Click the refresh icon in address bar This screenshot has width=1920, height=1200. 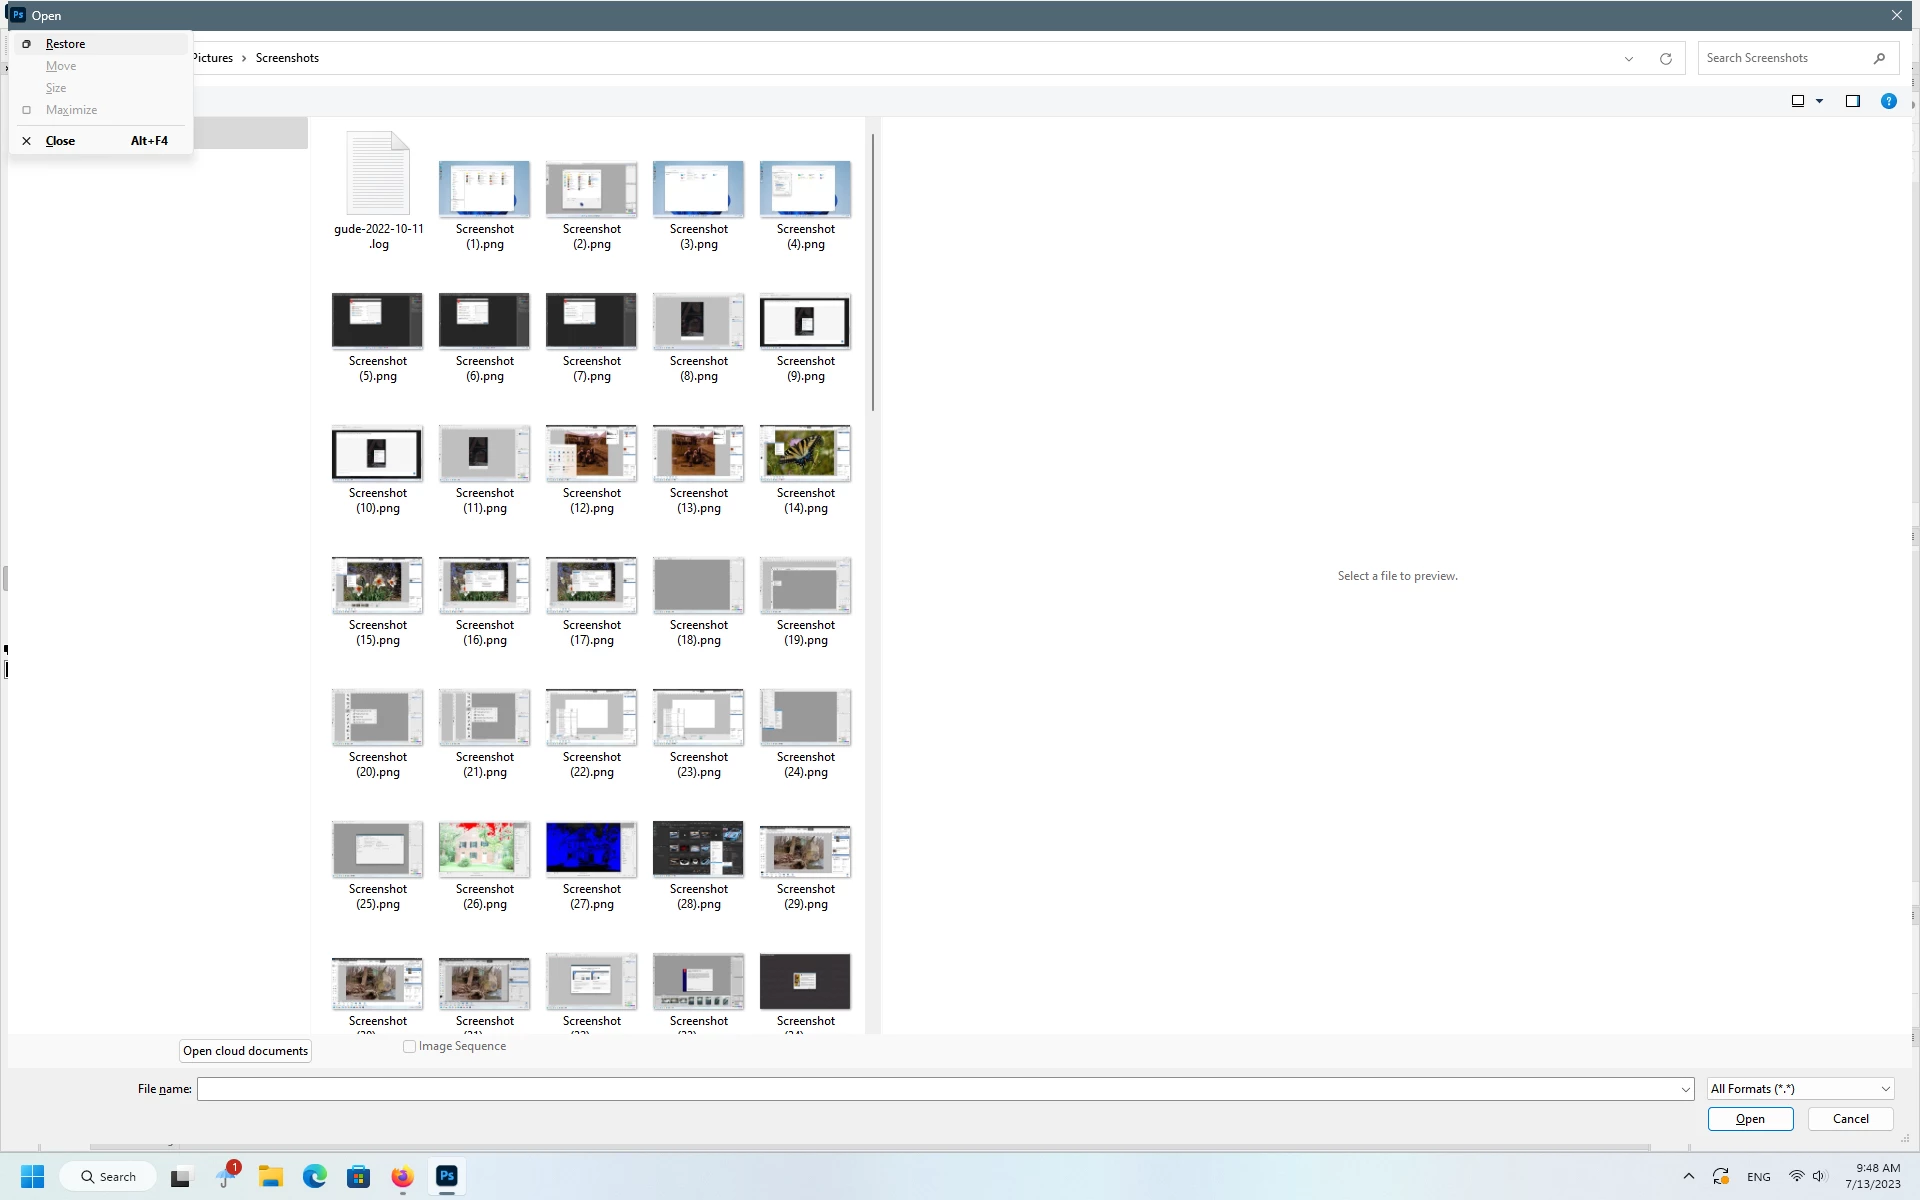[1665, 59]
